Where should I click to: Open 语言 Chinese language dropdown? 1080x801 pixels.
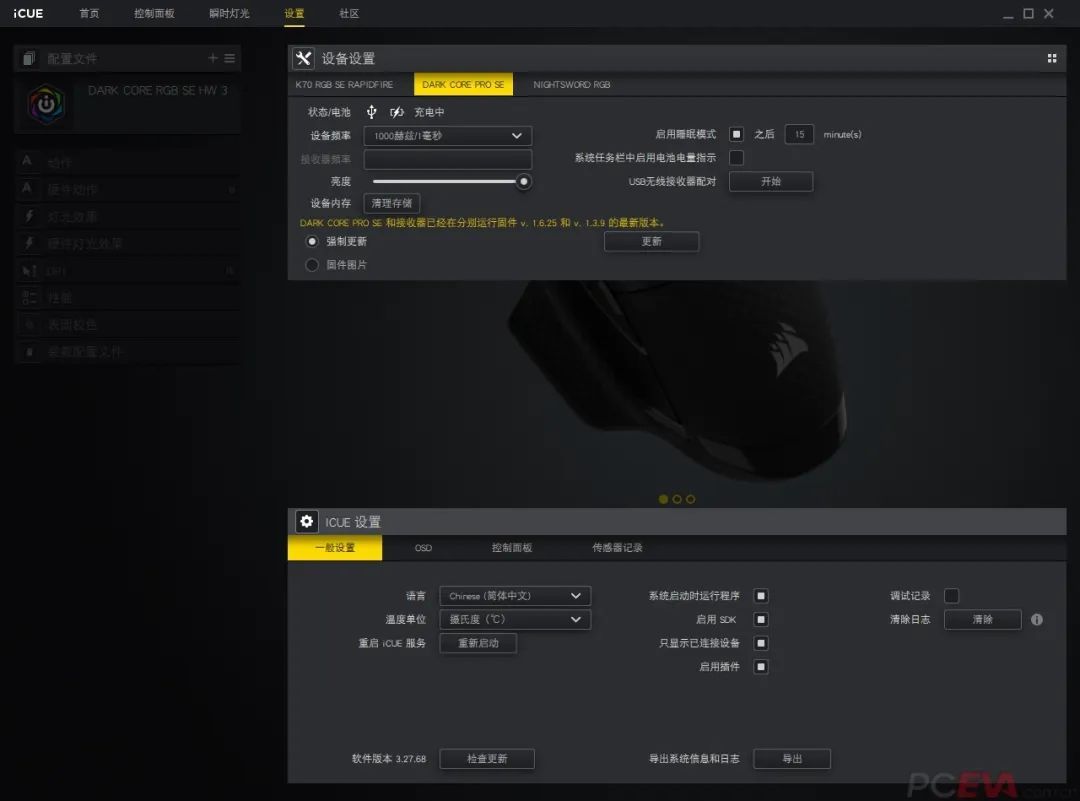(x=515, y=596)
